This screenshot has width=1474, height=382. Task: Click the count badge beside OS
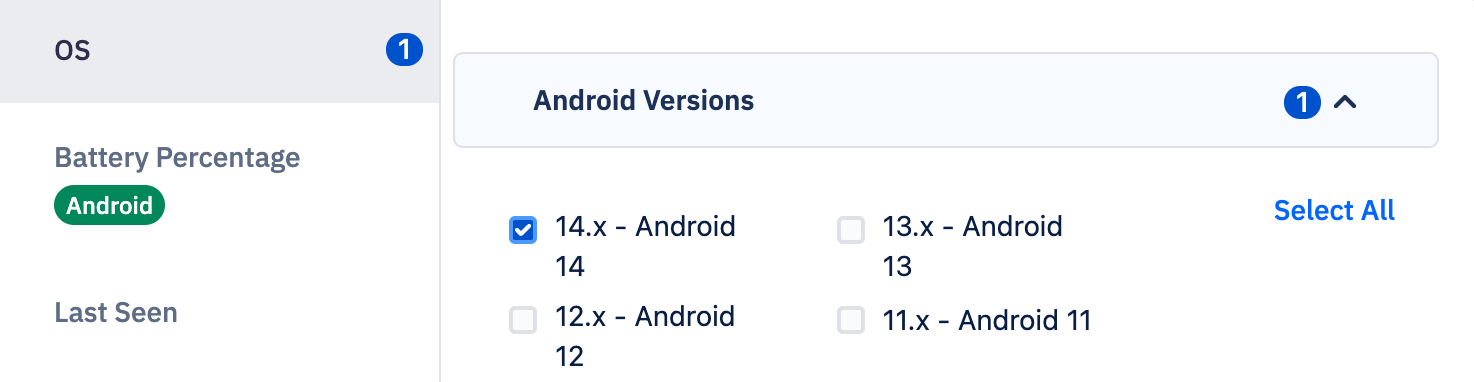click(404, 50)
